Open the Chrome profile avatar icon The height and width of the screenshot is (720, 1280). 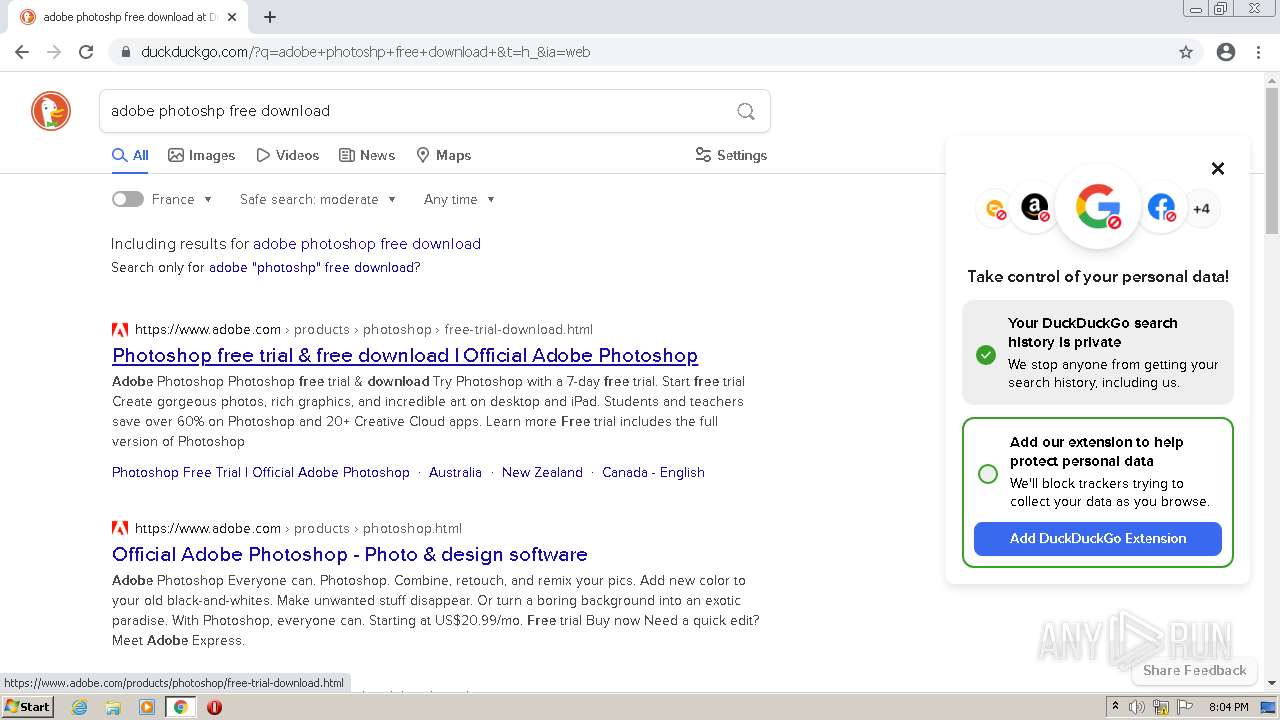(x=1226, y=52)
